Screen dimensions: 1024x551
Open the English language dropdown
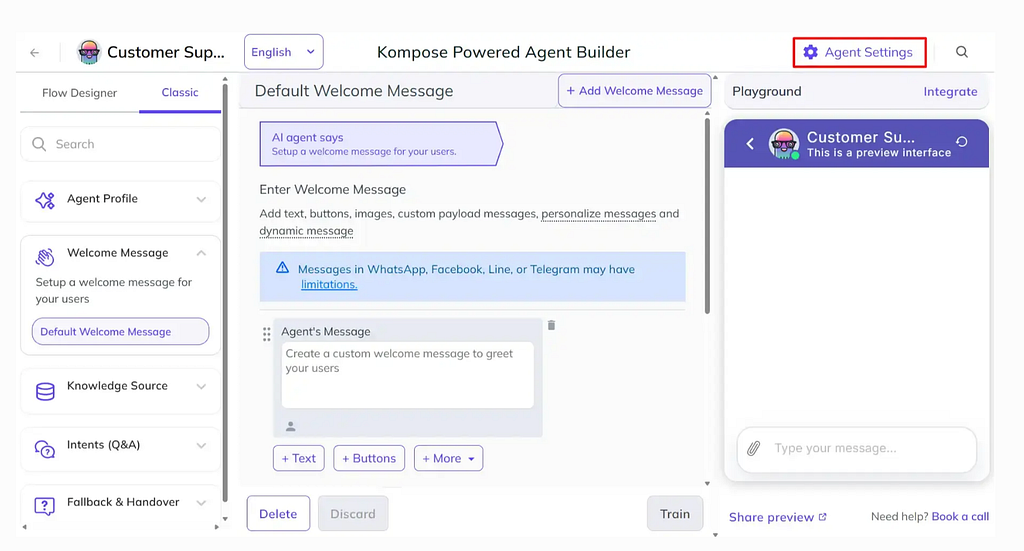(x=283, y=52)
